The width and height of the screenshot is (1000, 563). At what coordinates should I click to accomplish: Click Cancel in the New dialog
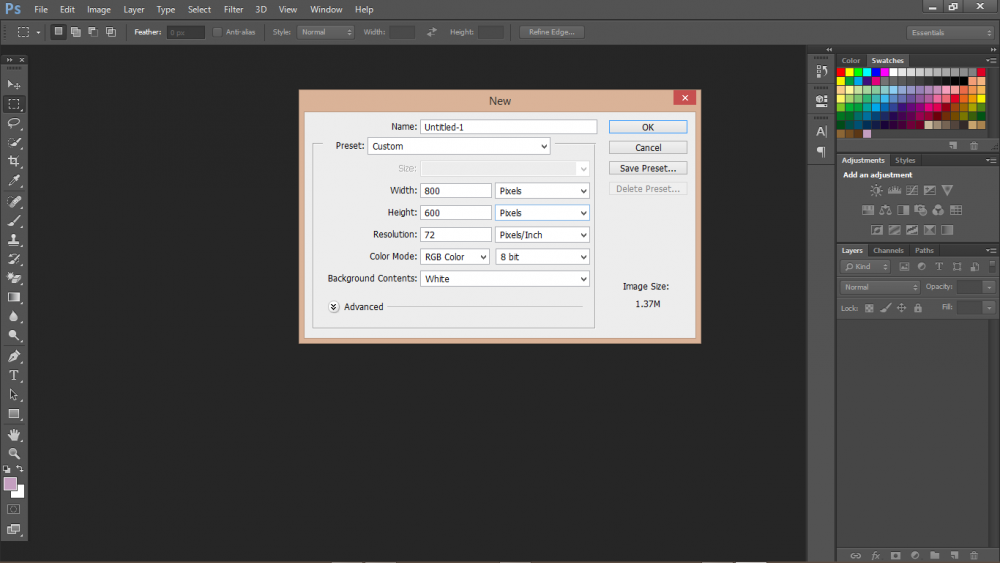point(648,147)
